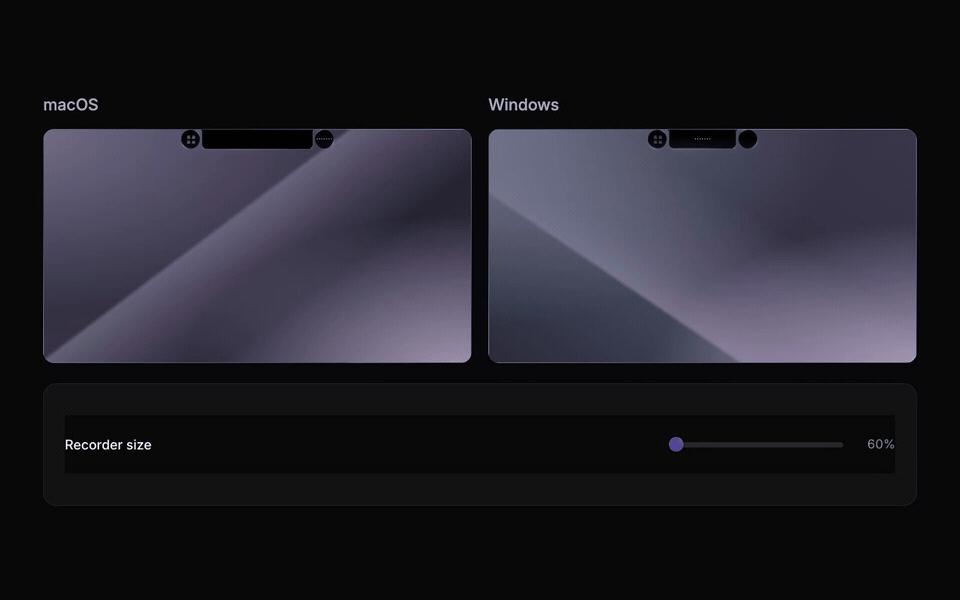960x600 pixels.
Task: Click the blank circle button in Windows preview
Action: [x=748, y=139]
